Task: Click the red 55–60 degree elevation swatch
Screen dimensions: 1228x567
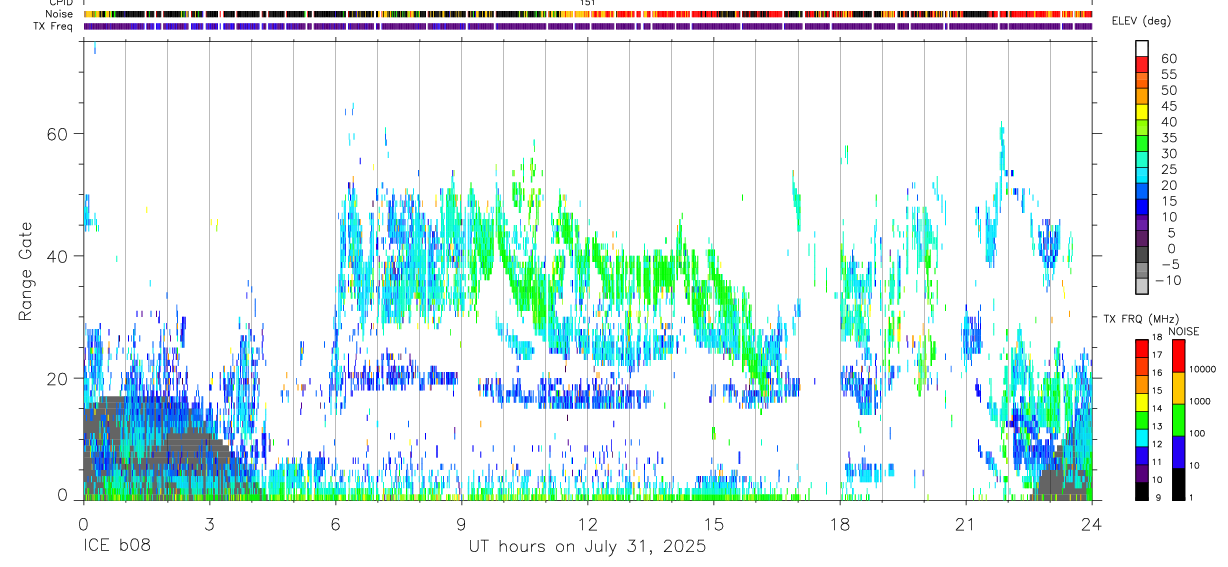Action: pyautogui.click(x=1142, y=65)
